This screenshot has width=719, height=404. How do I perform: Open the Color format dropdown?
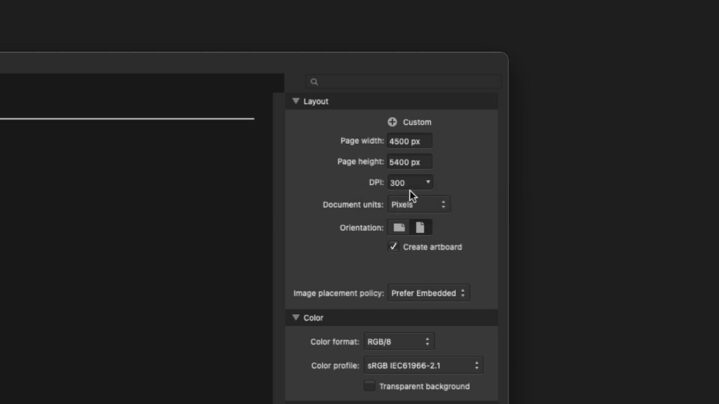click(x=399, y=342)
